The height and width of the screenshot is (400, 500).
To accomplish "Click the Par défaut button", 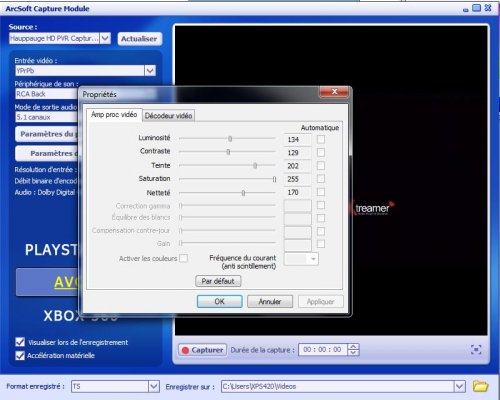I will (x=218, y=281).
